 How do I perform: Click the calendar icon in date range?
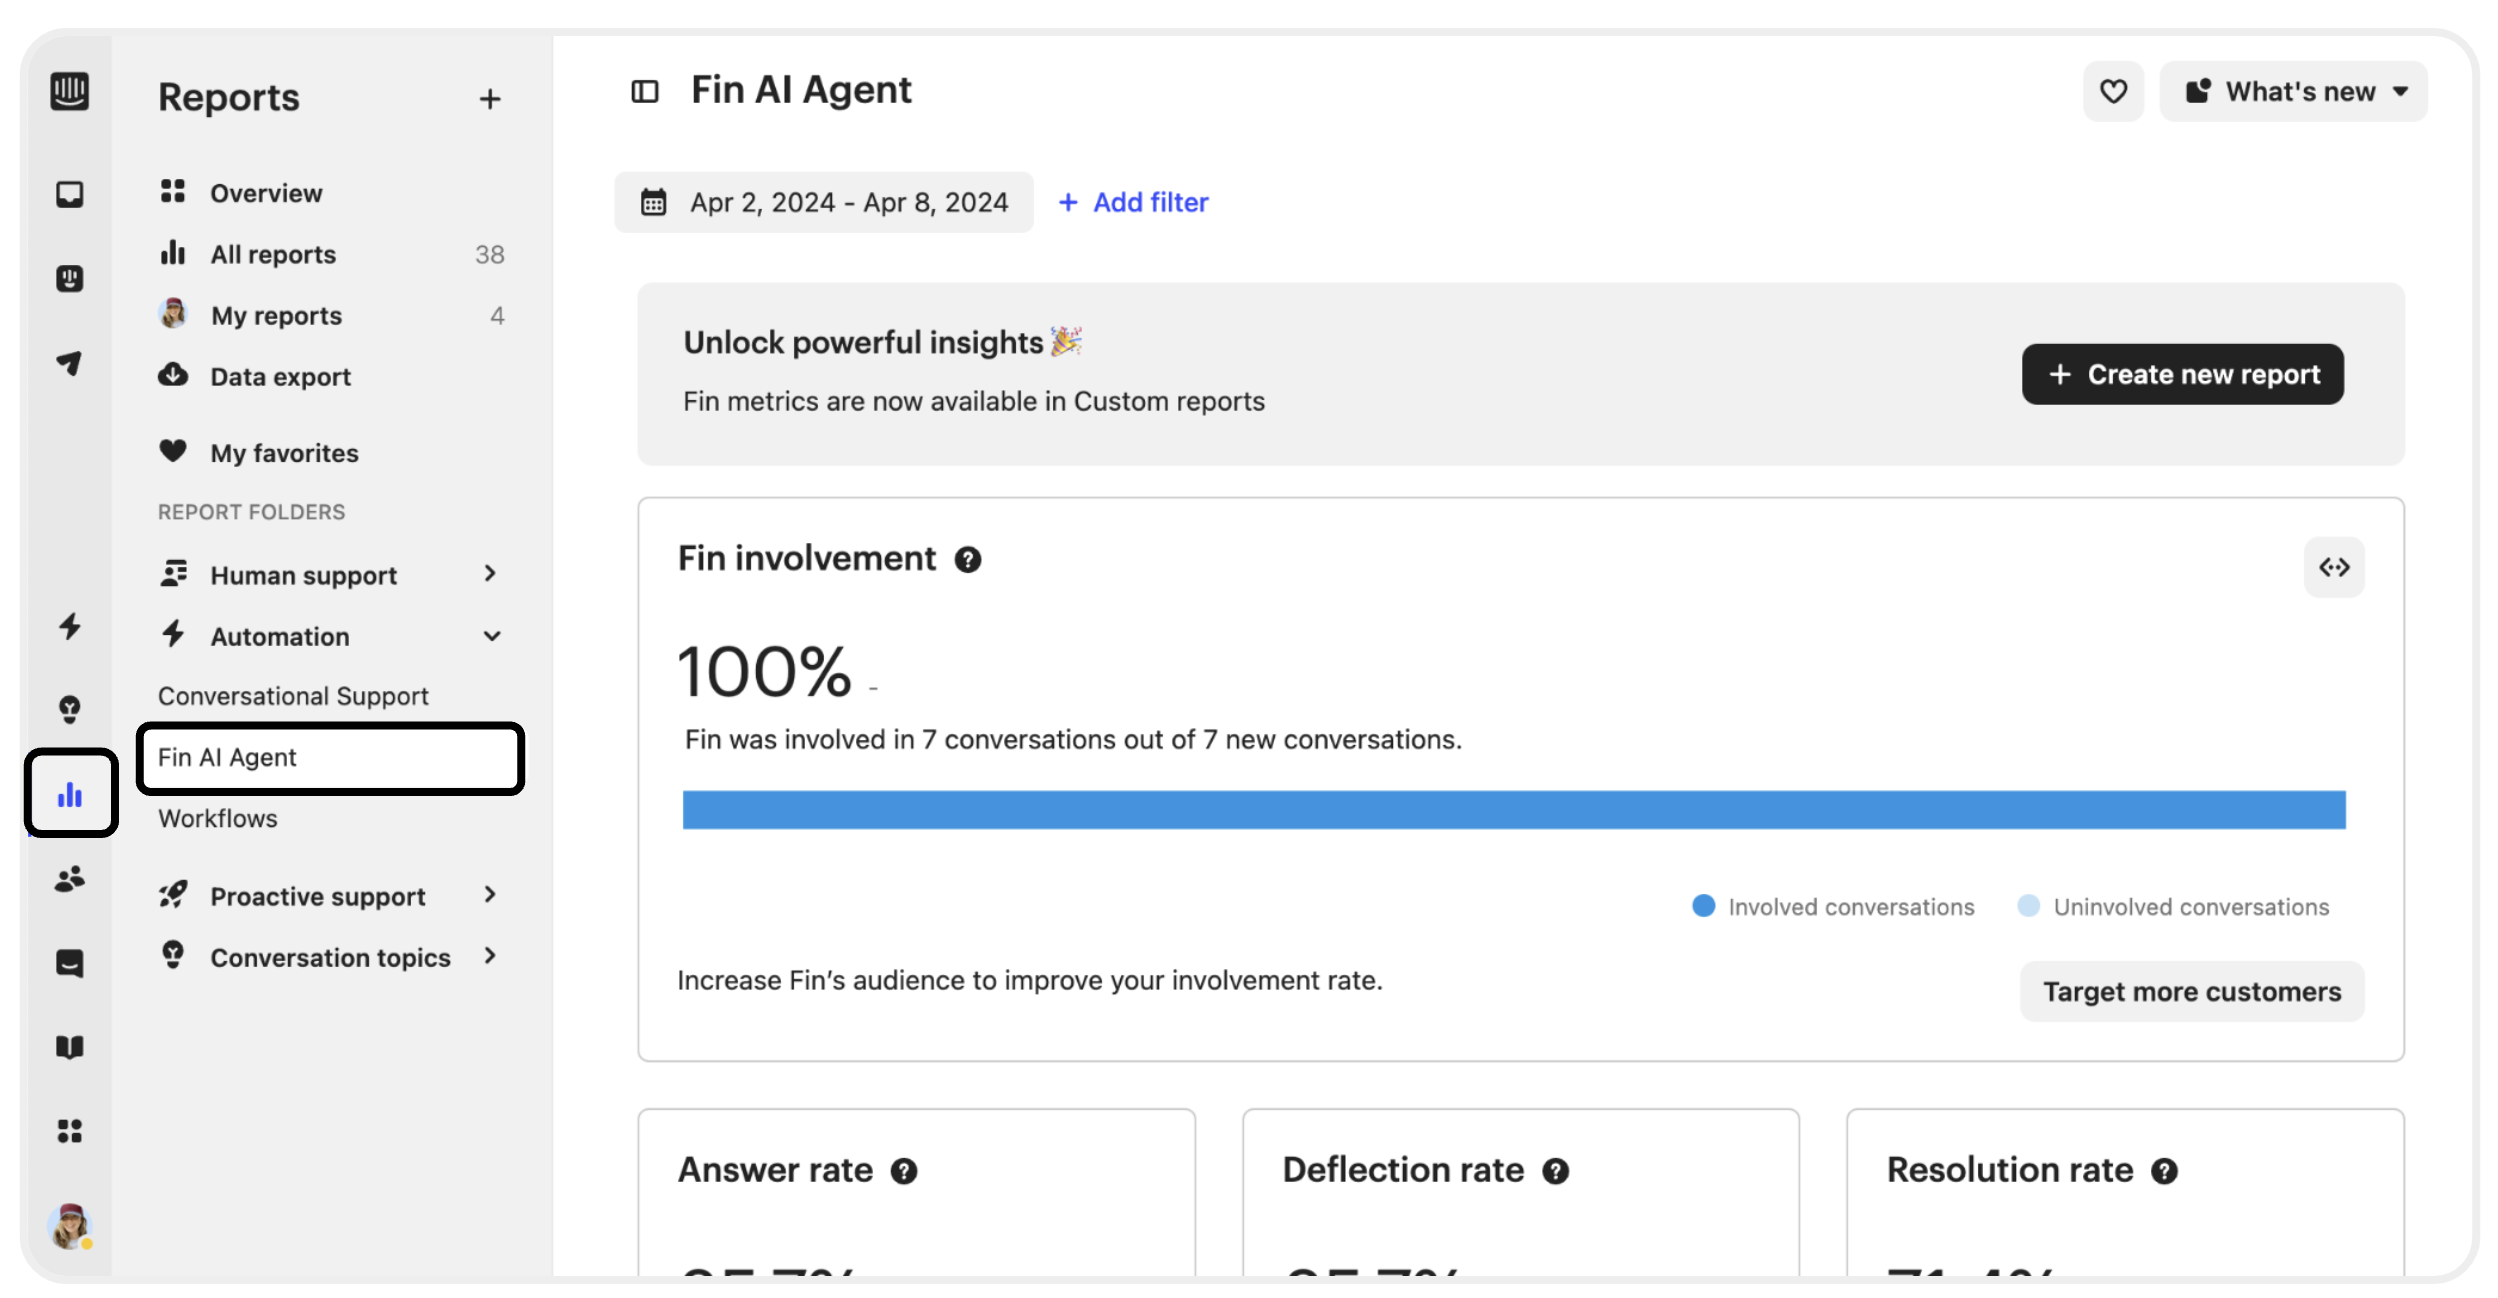pyautogui.click(x=653, y=203)
